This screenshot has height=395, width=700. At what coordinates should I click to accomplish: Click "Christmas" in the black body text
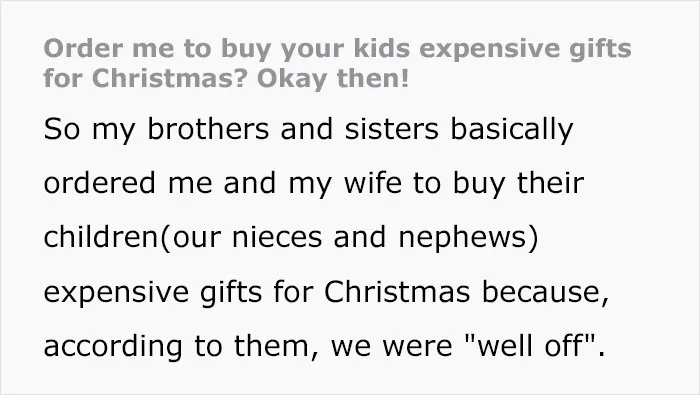pyautogui.click(x=397, y=292)
